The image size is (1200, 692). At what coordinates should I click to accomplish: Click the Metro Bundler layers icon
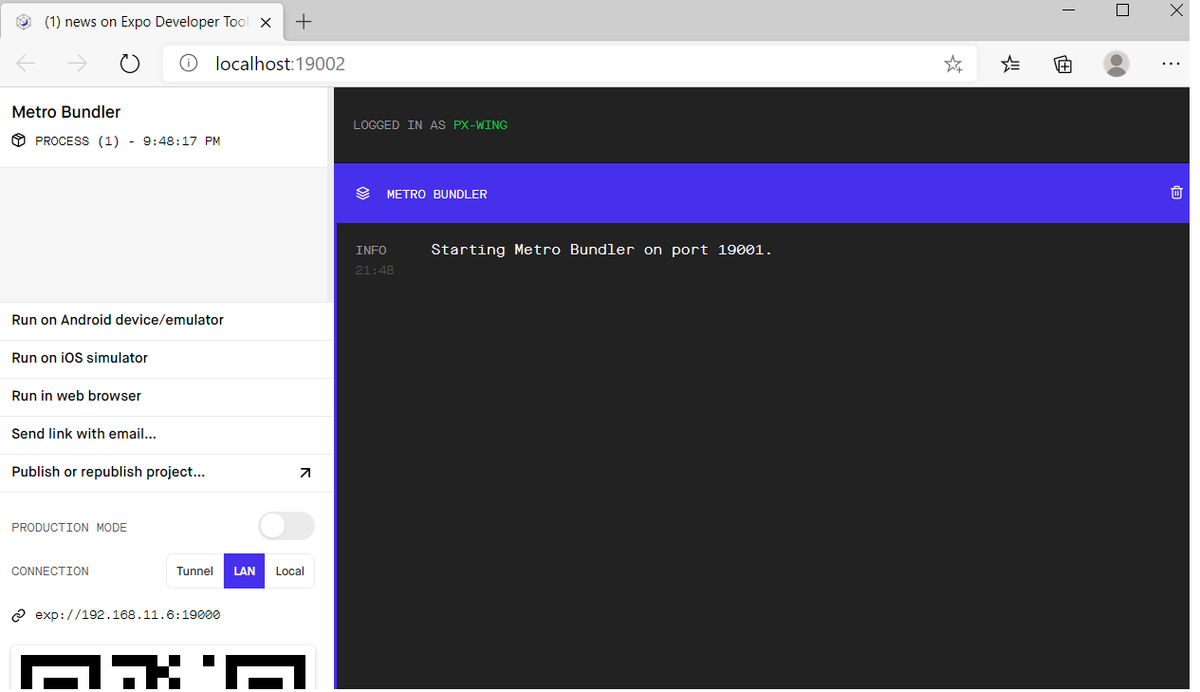click(363, 193)
